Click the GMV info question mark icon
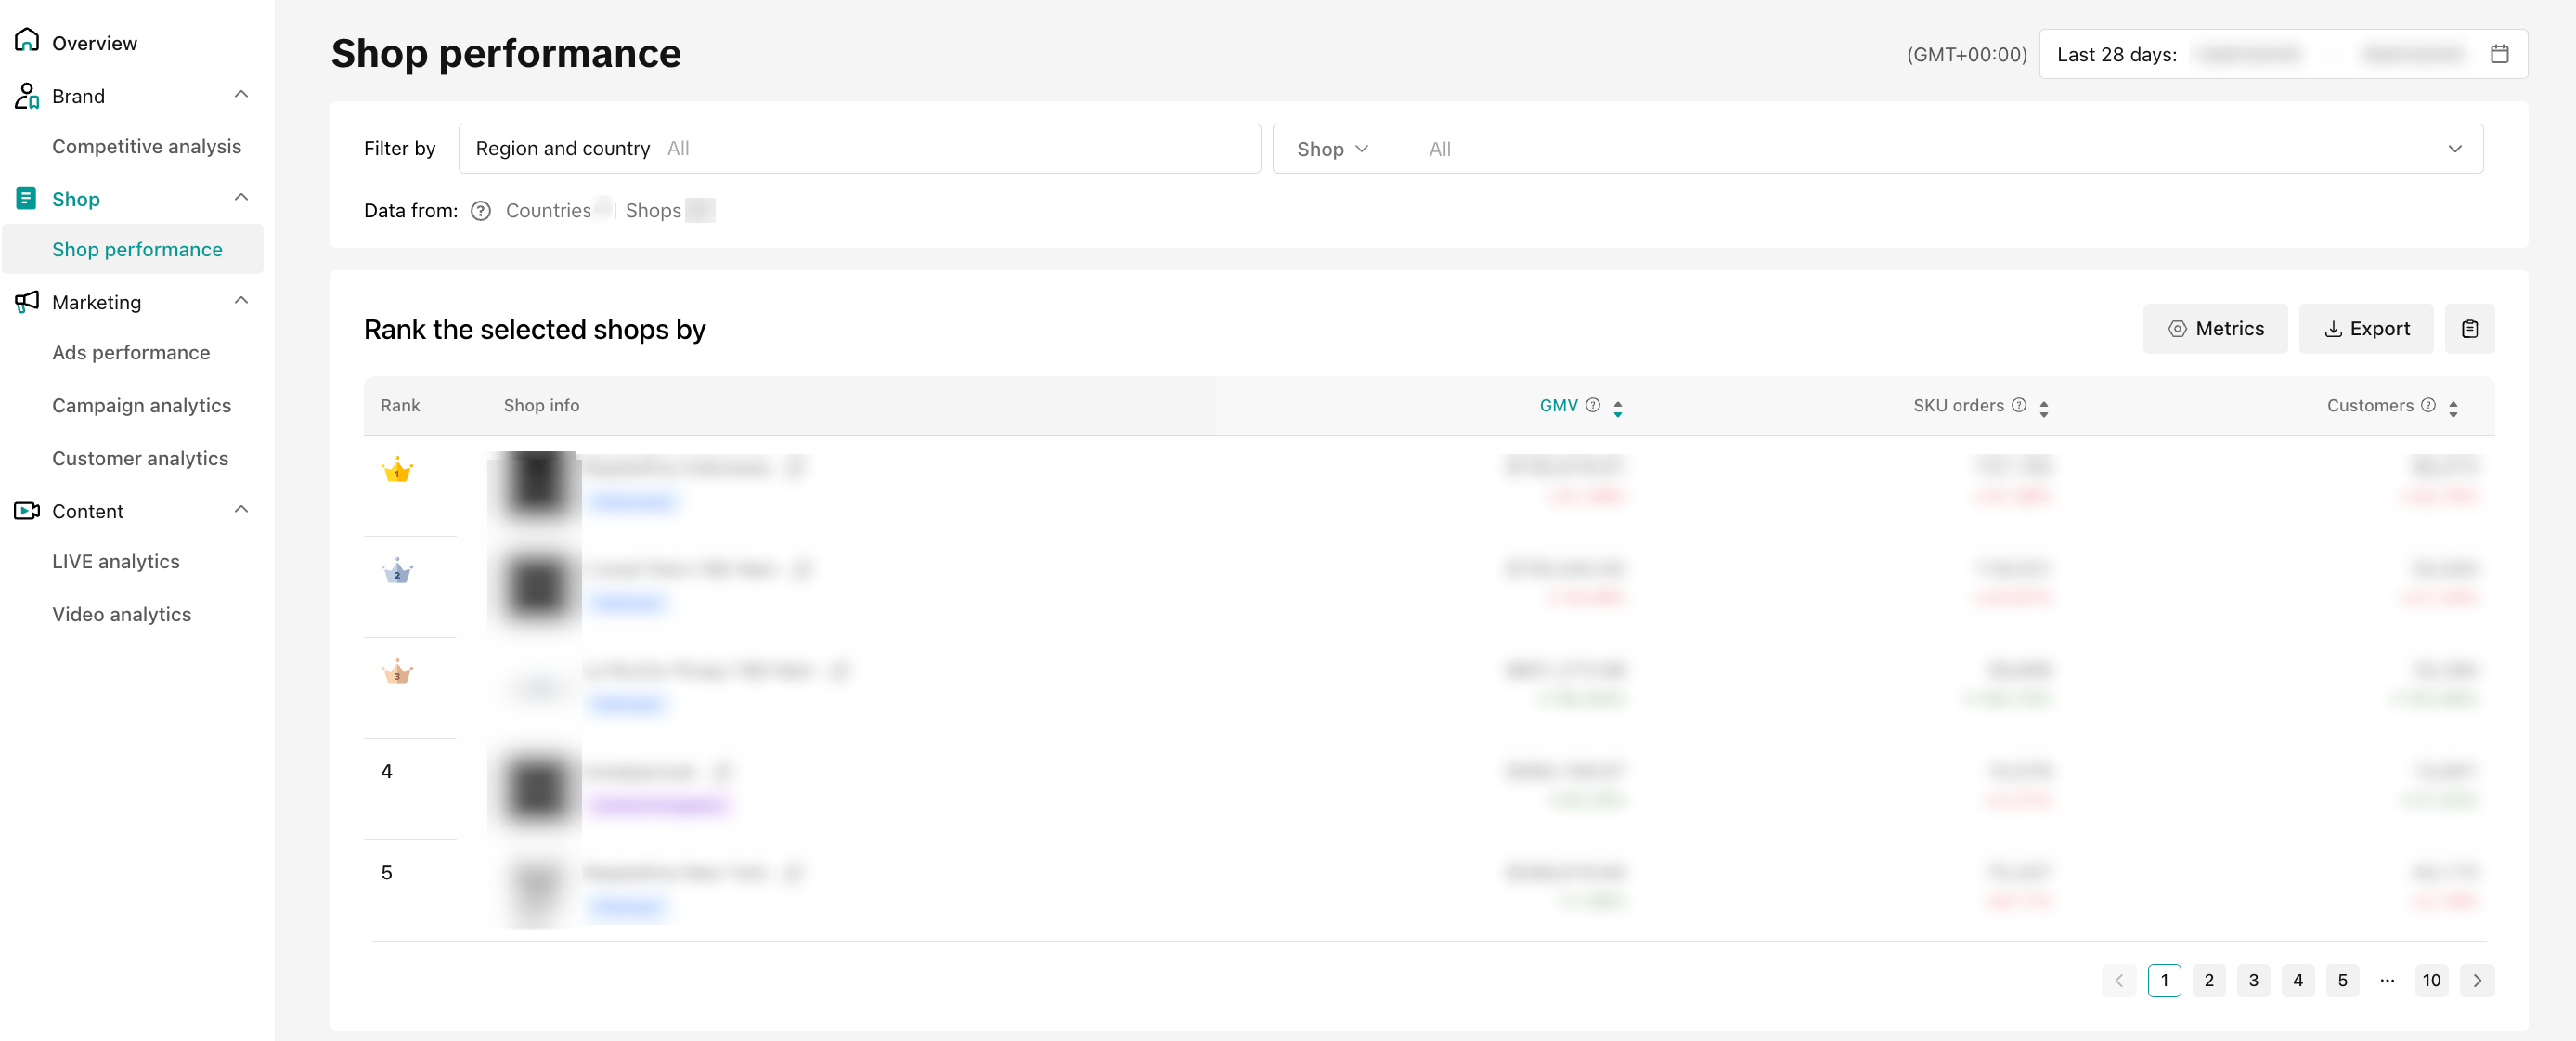The width and height of the screenshot is (2576, 1041). click(1593, 405)
